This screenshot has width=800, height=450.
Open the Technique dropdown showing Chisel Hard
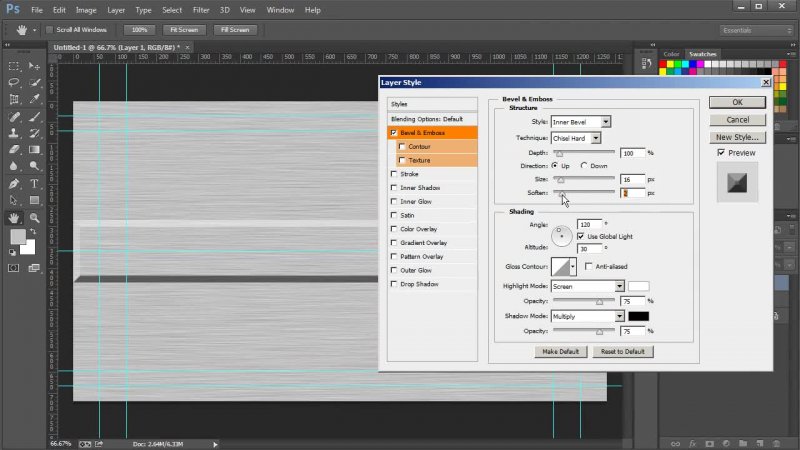576,138
